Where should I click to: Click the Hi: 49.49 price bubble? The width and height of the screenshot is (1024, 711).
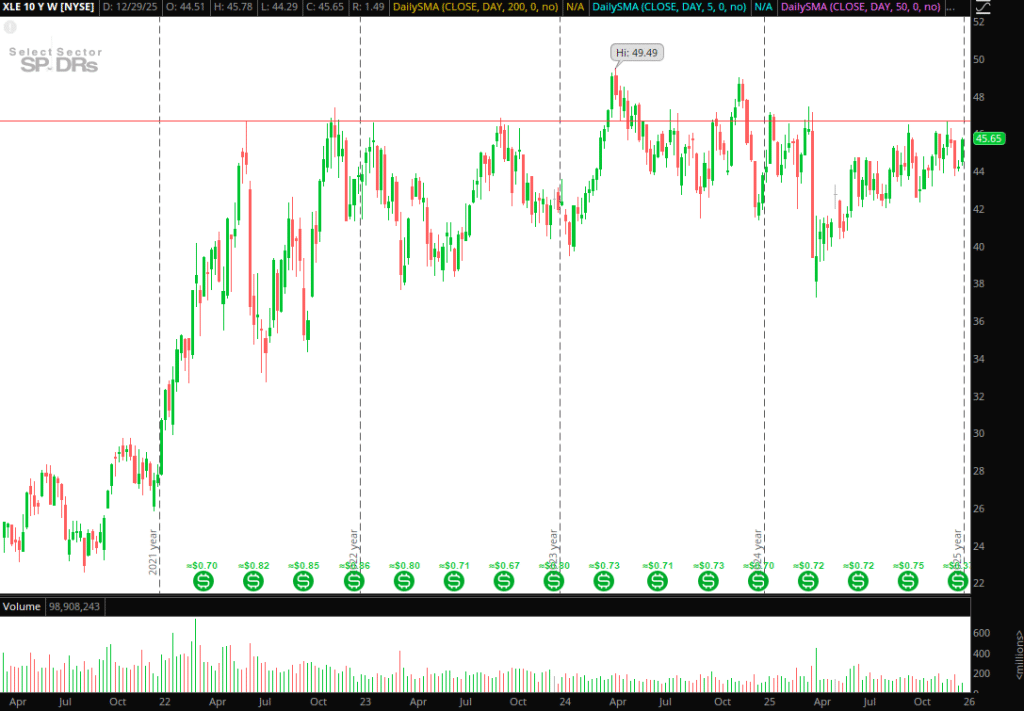637,52
